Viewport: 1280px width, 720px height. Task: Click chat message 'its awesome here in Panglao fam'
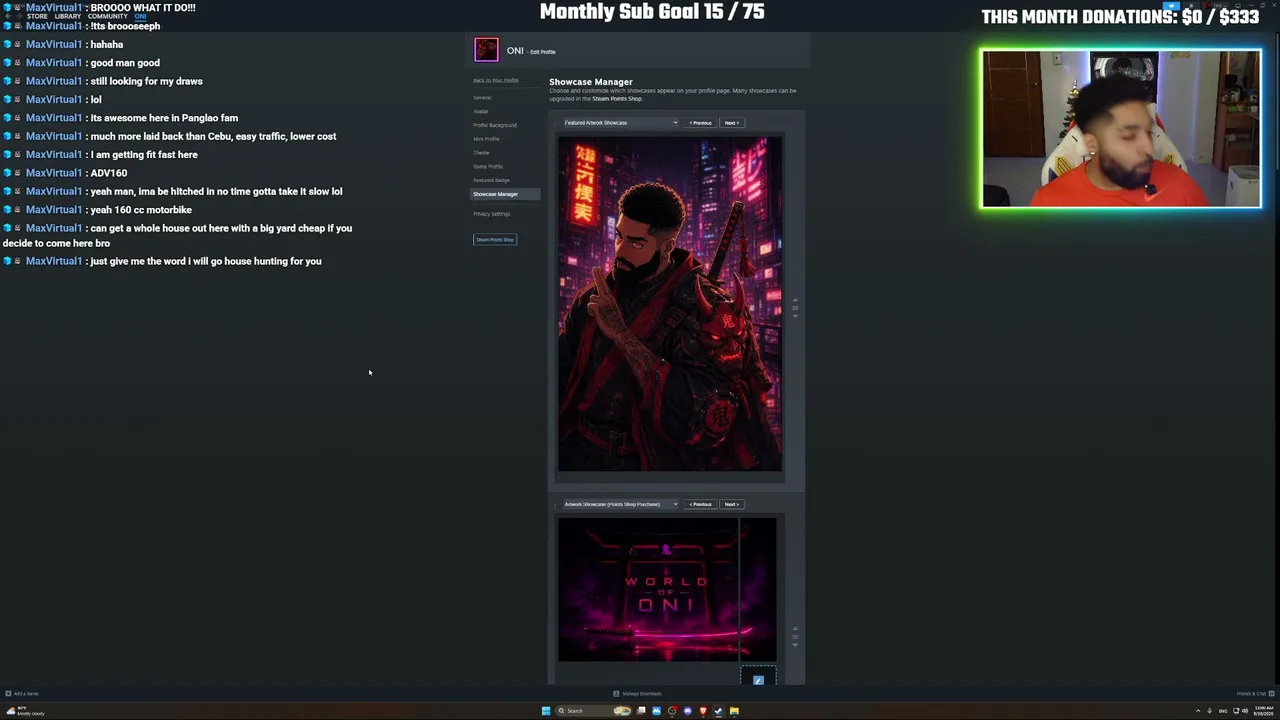(x=164, y=118)
